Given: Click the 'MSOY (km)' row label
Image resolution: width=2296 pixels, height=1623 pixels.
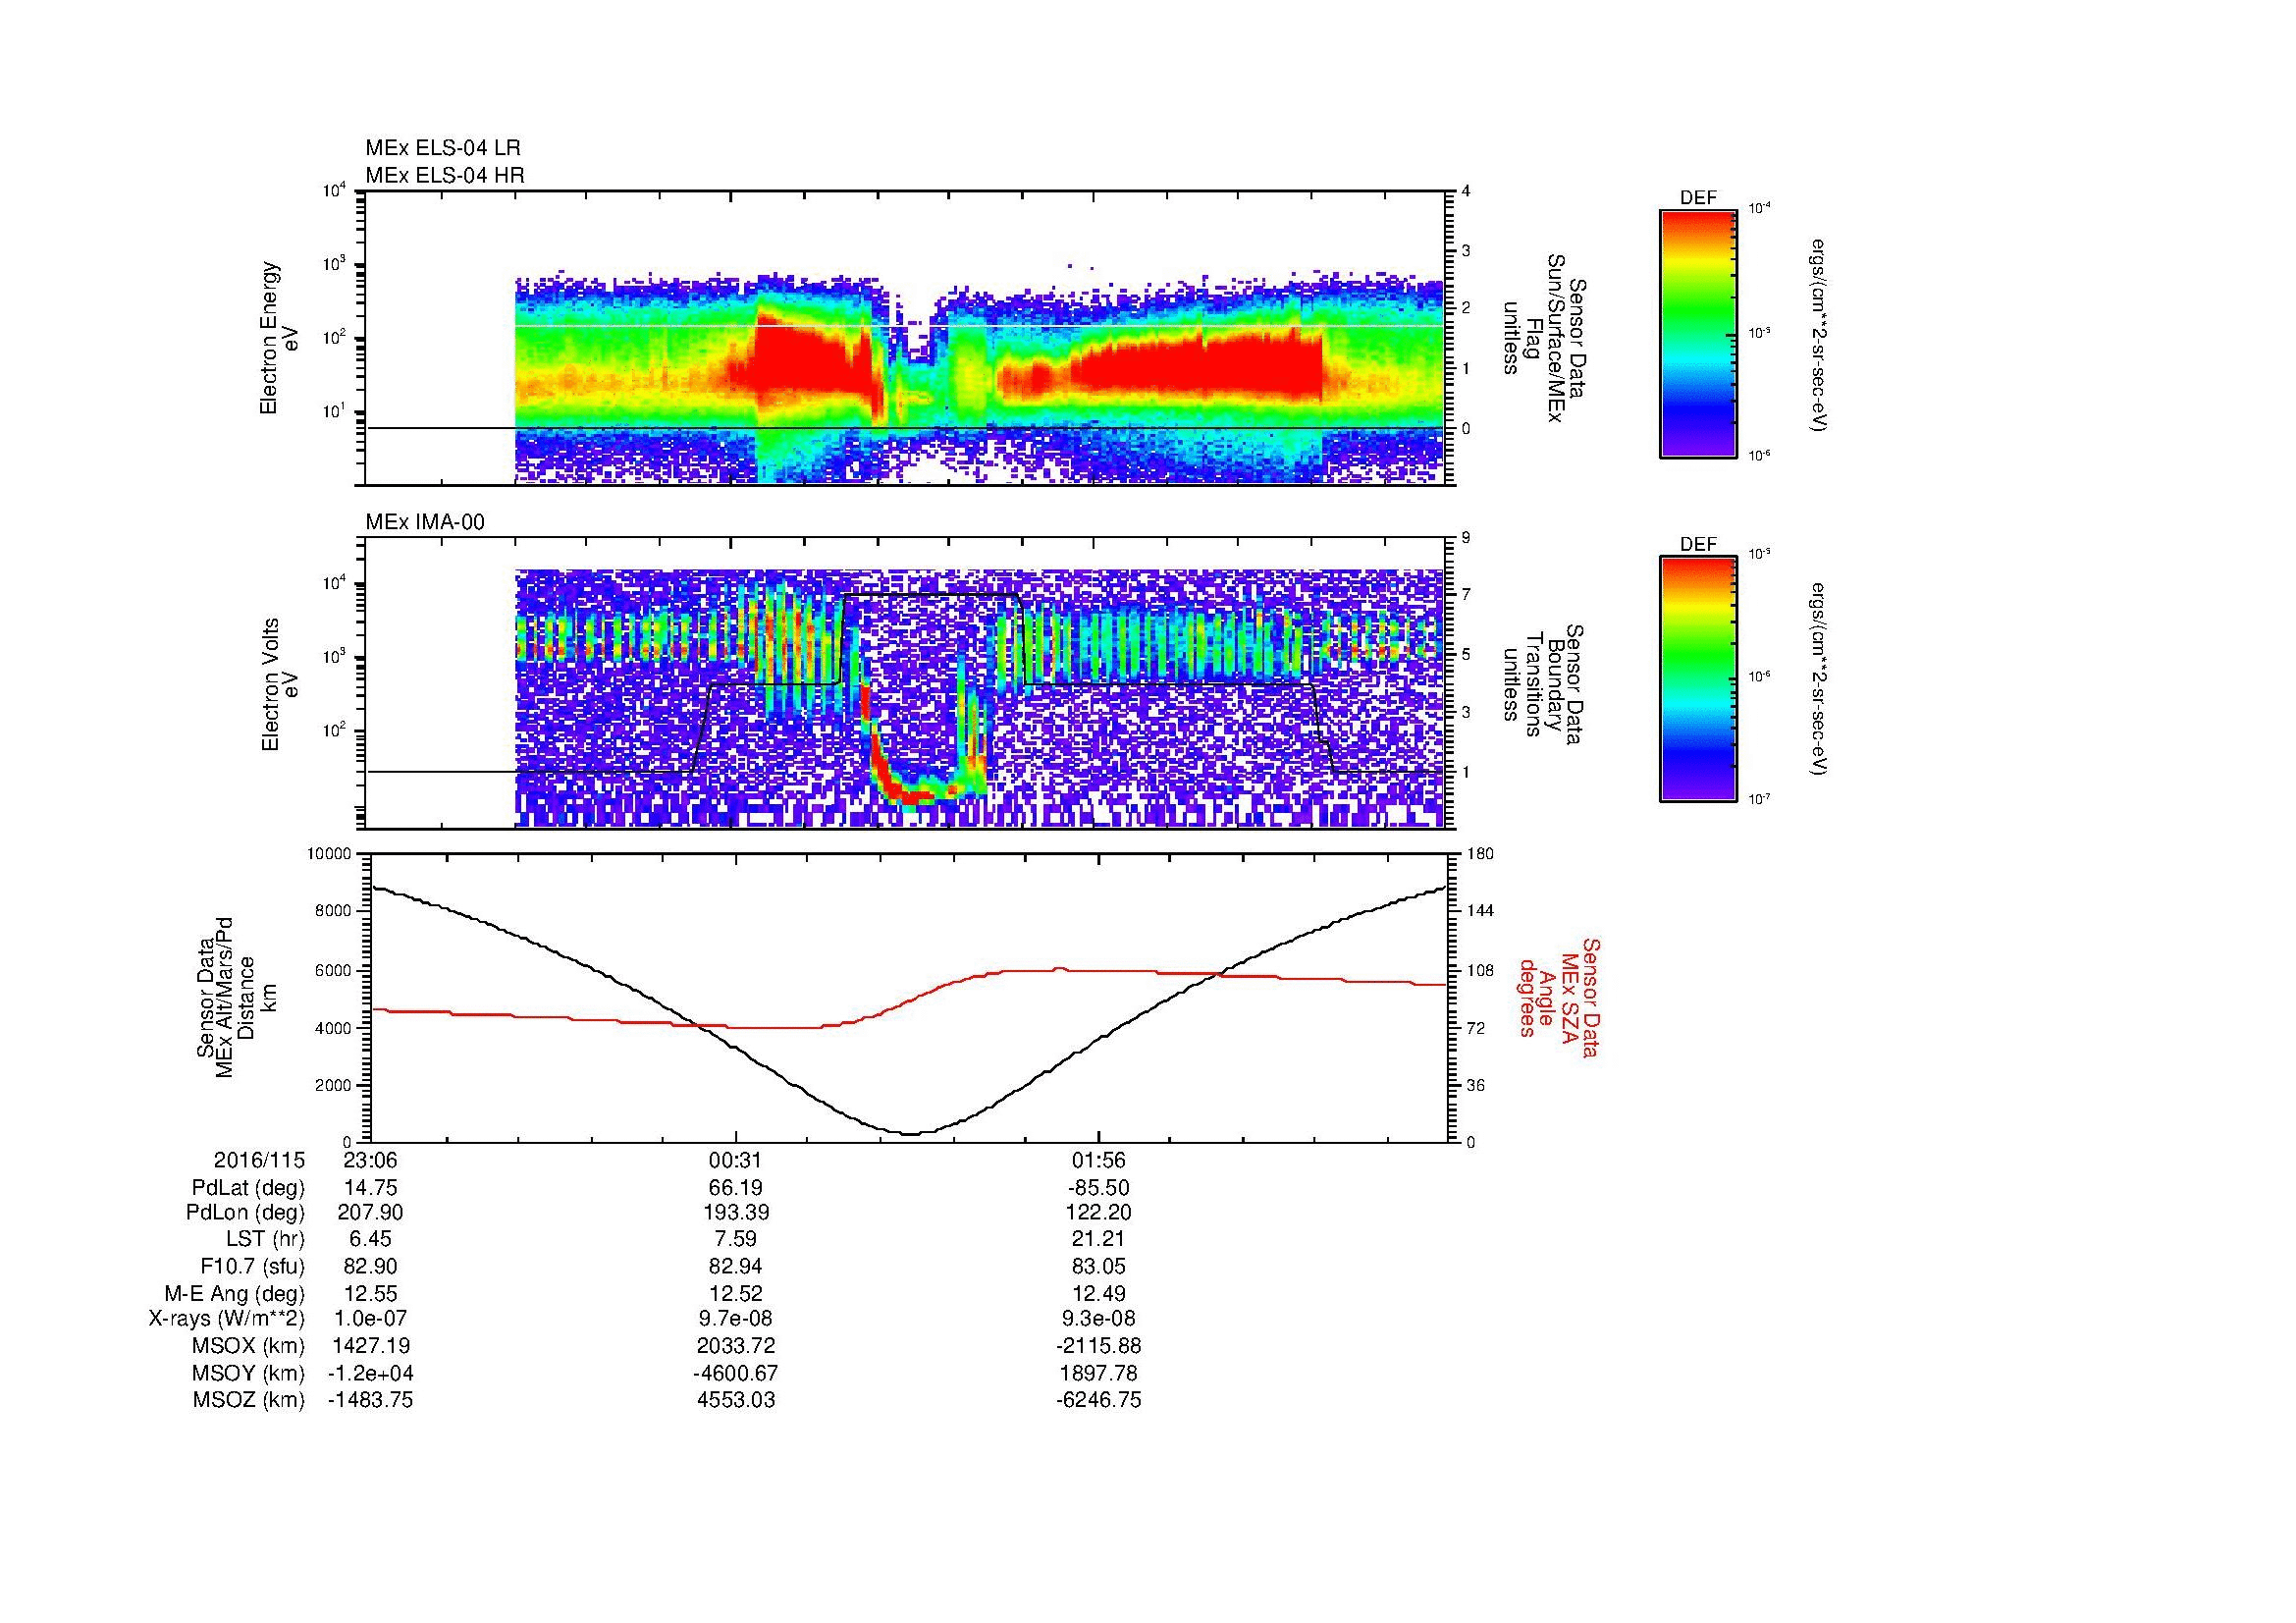Looking at the screenshot, I should 248,1373.
